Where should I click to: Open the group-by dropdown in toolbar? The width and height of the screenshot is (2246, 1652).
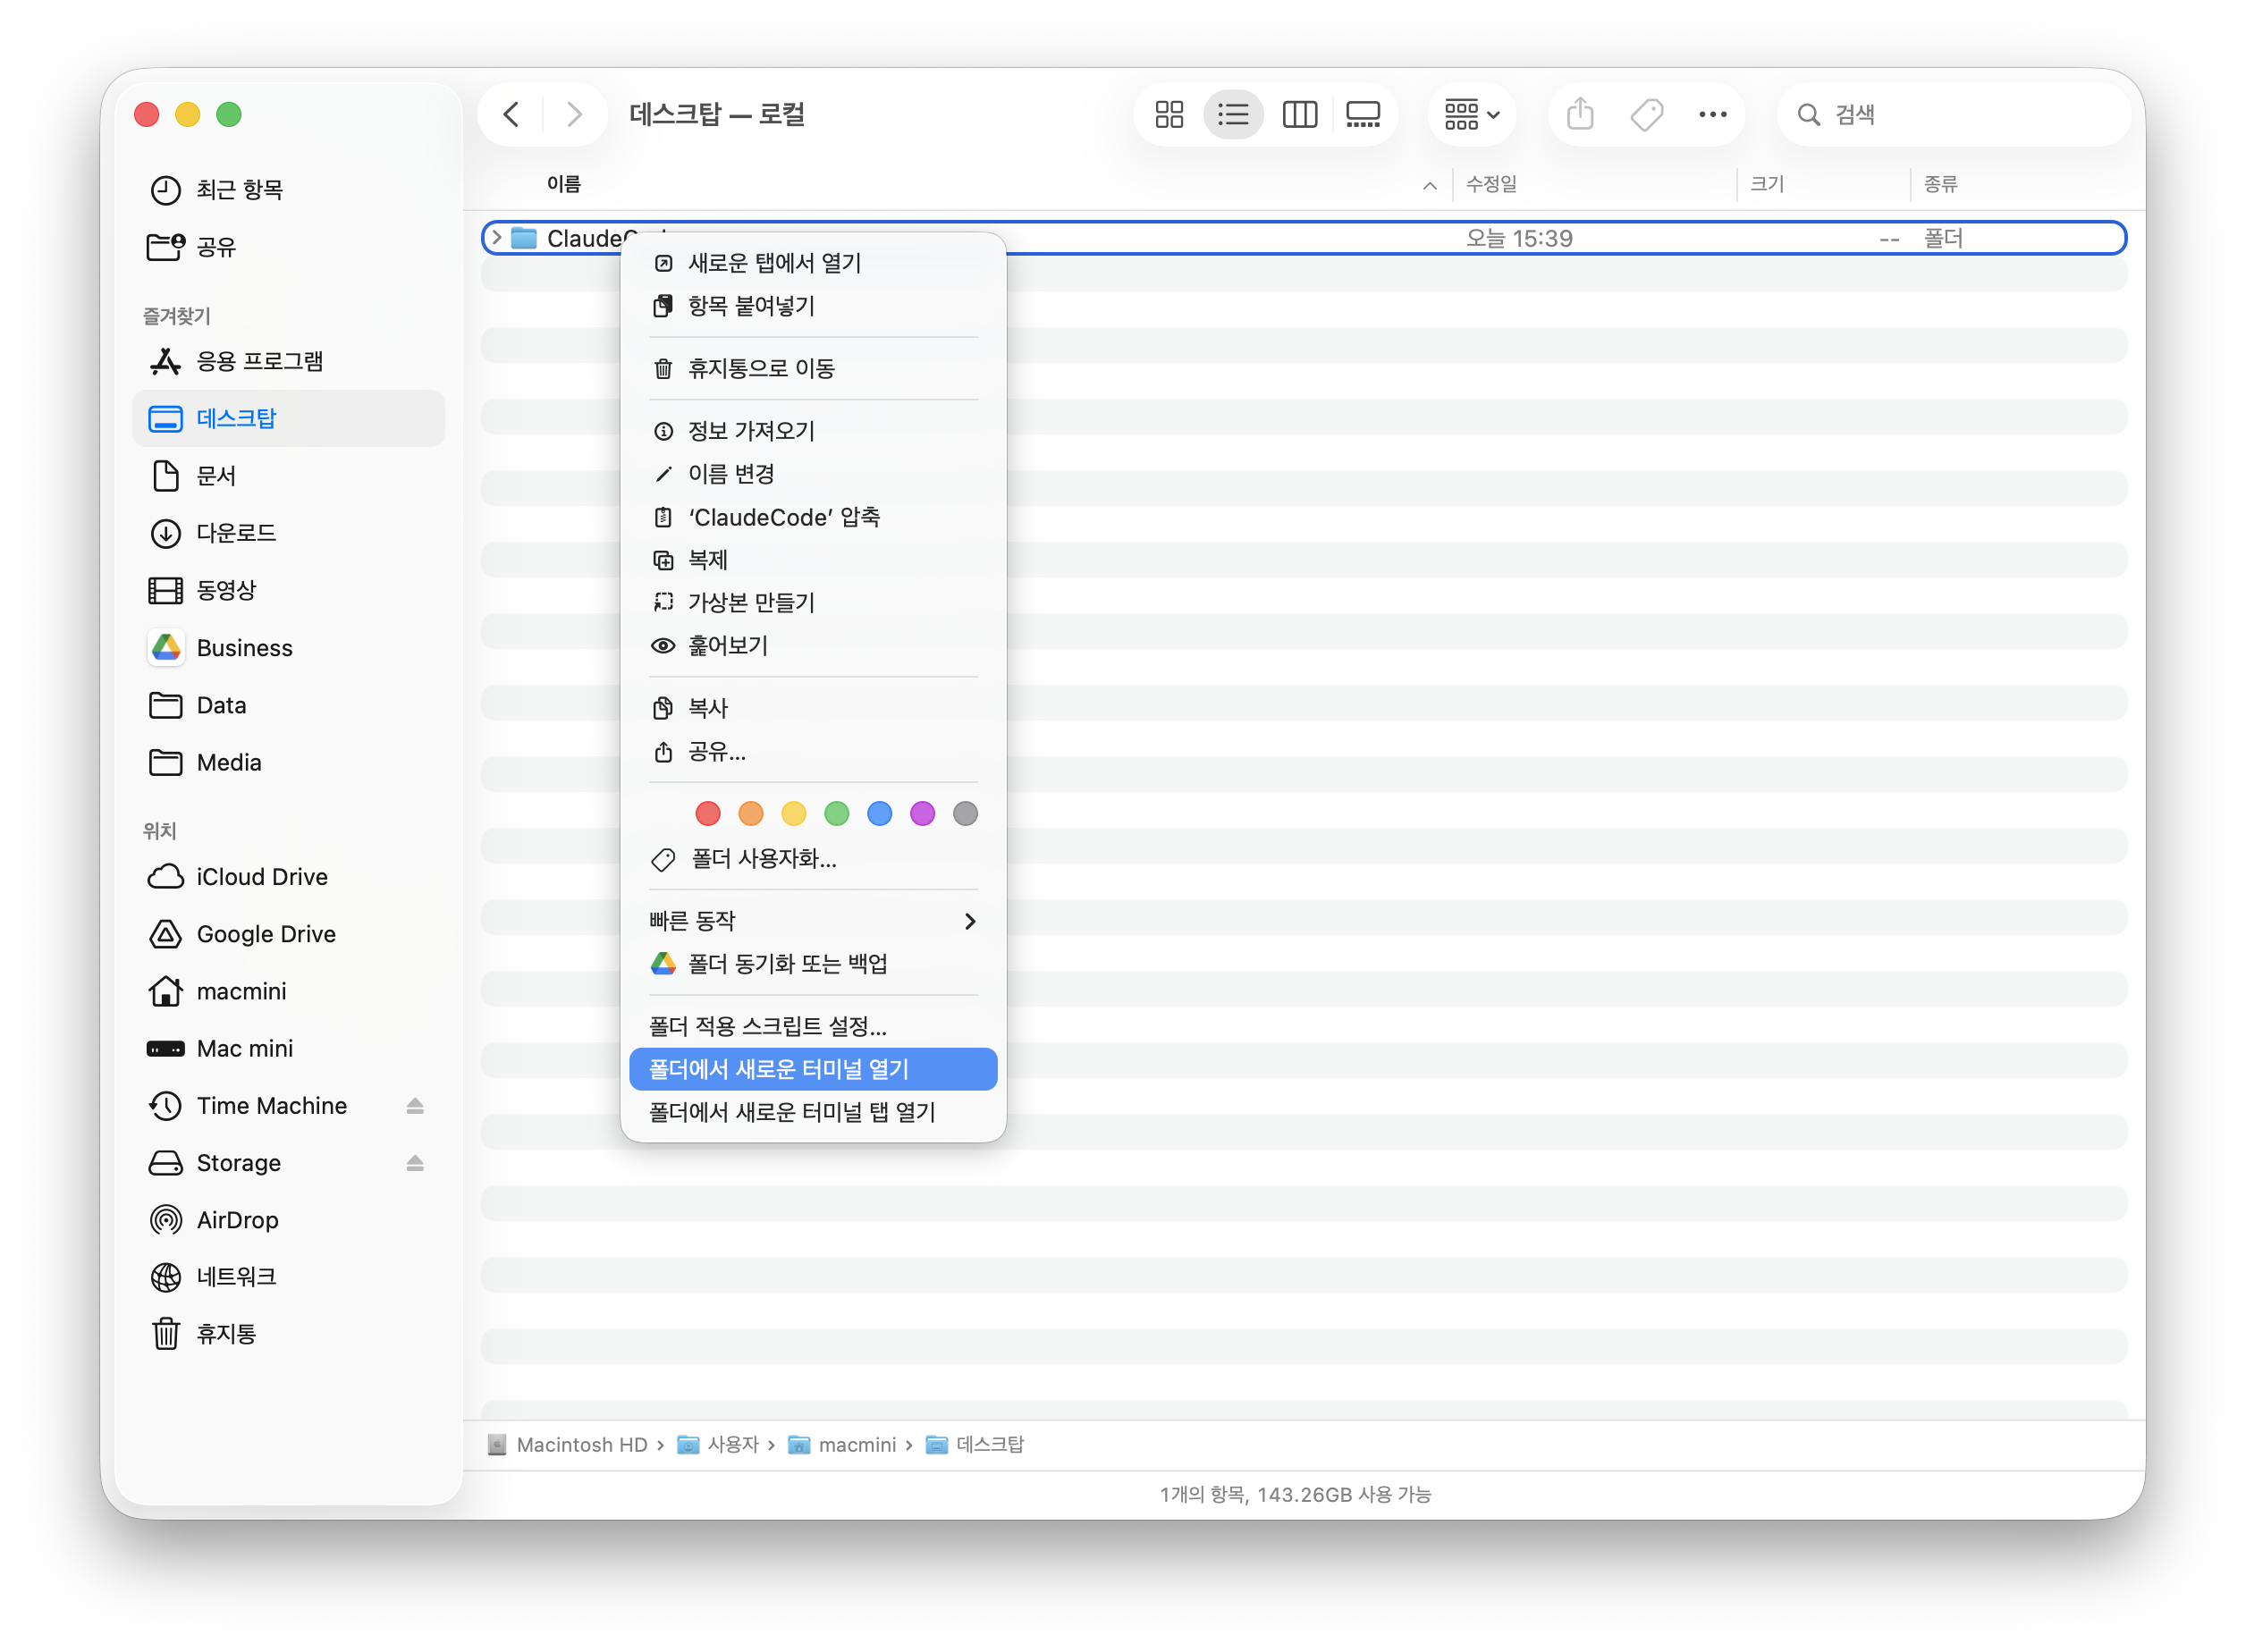tap(1471, 114)
